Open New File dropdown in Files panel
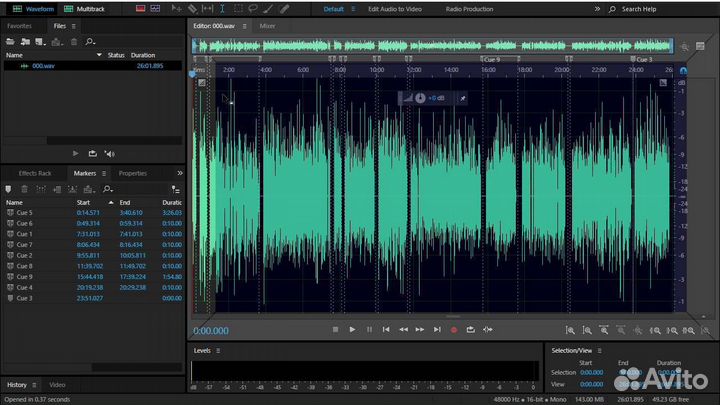720x405 pixels. [40, 42]
